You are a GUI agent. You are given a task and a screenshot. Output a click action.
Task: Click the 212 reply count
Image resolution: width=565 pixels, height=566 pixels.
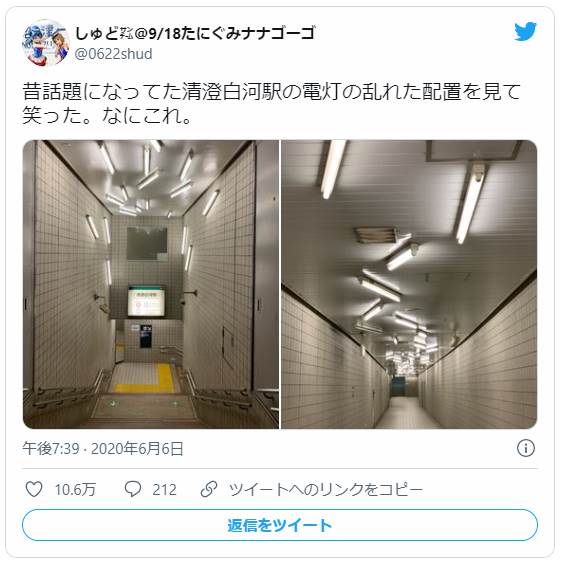click(164, 490)
